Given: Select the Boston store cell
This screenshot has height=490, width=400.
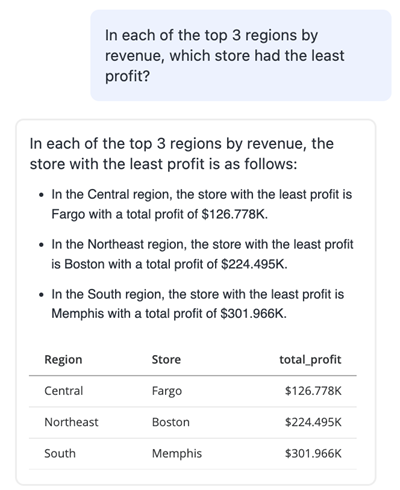Looking at the screenshot, I should [171, 422].
